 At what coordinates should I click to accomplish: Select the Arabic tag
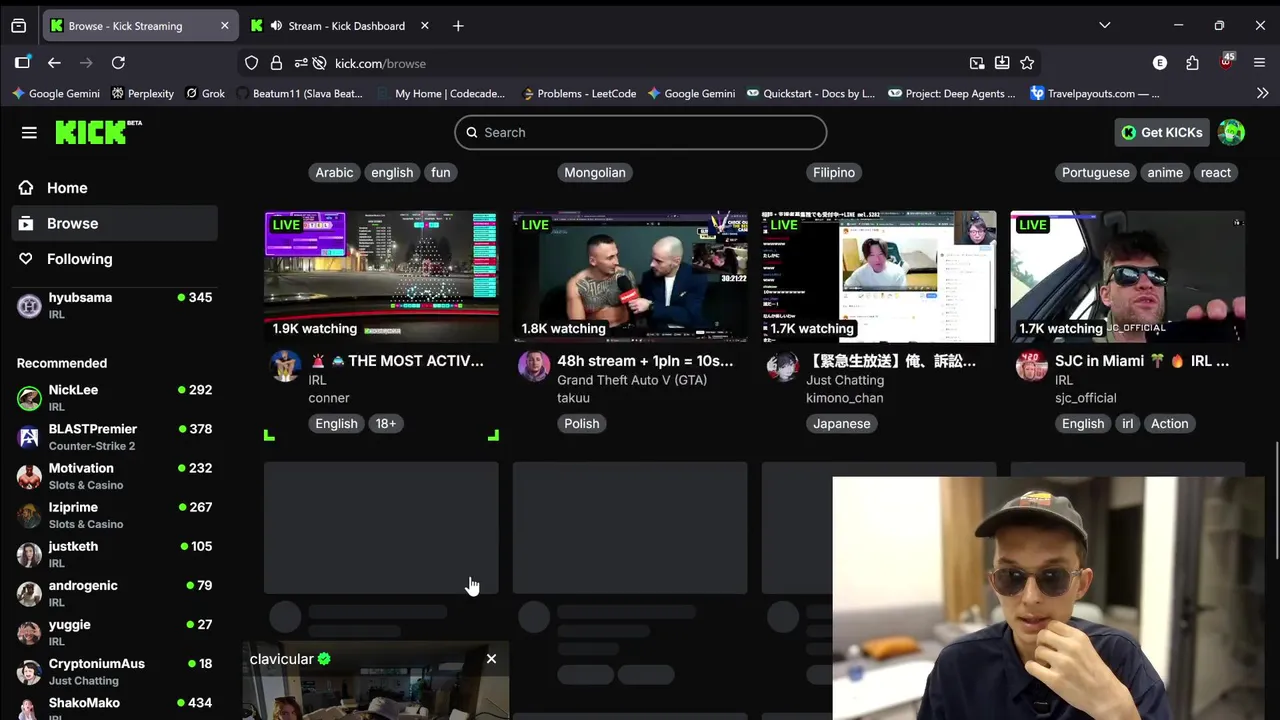coord(334,172)
